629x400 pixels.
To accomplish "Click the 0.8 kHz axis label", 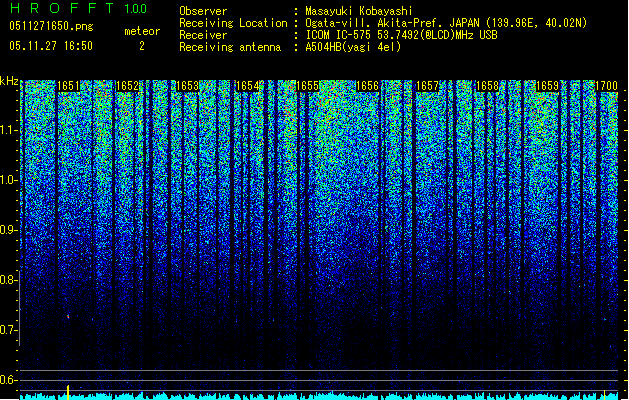I will (x=9, y=280).
